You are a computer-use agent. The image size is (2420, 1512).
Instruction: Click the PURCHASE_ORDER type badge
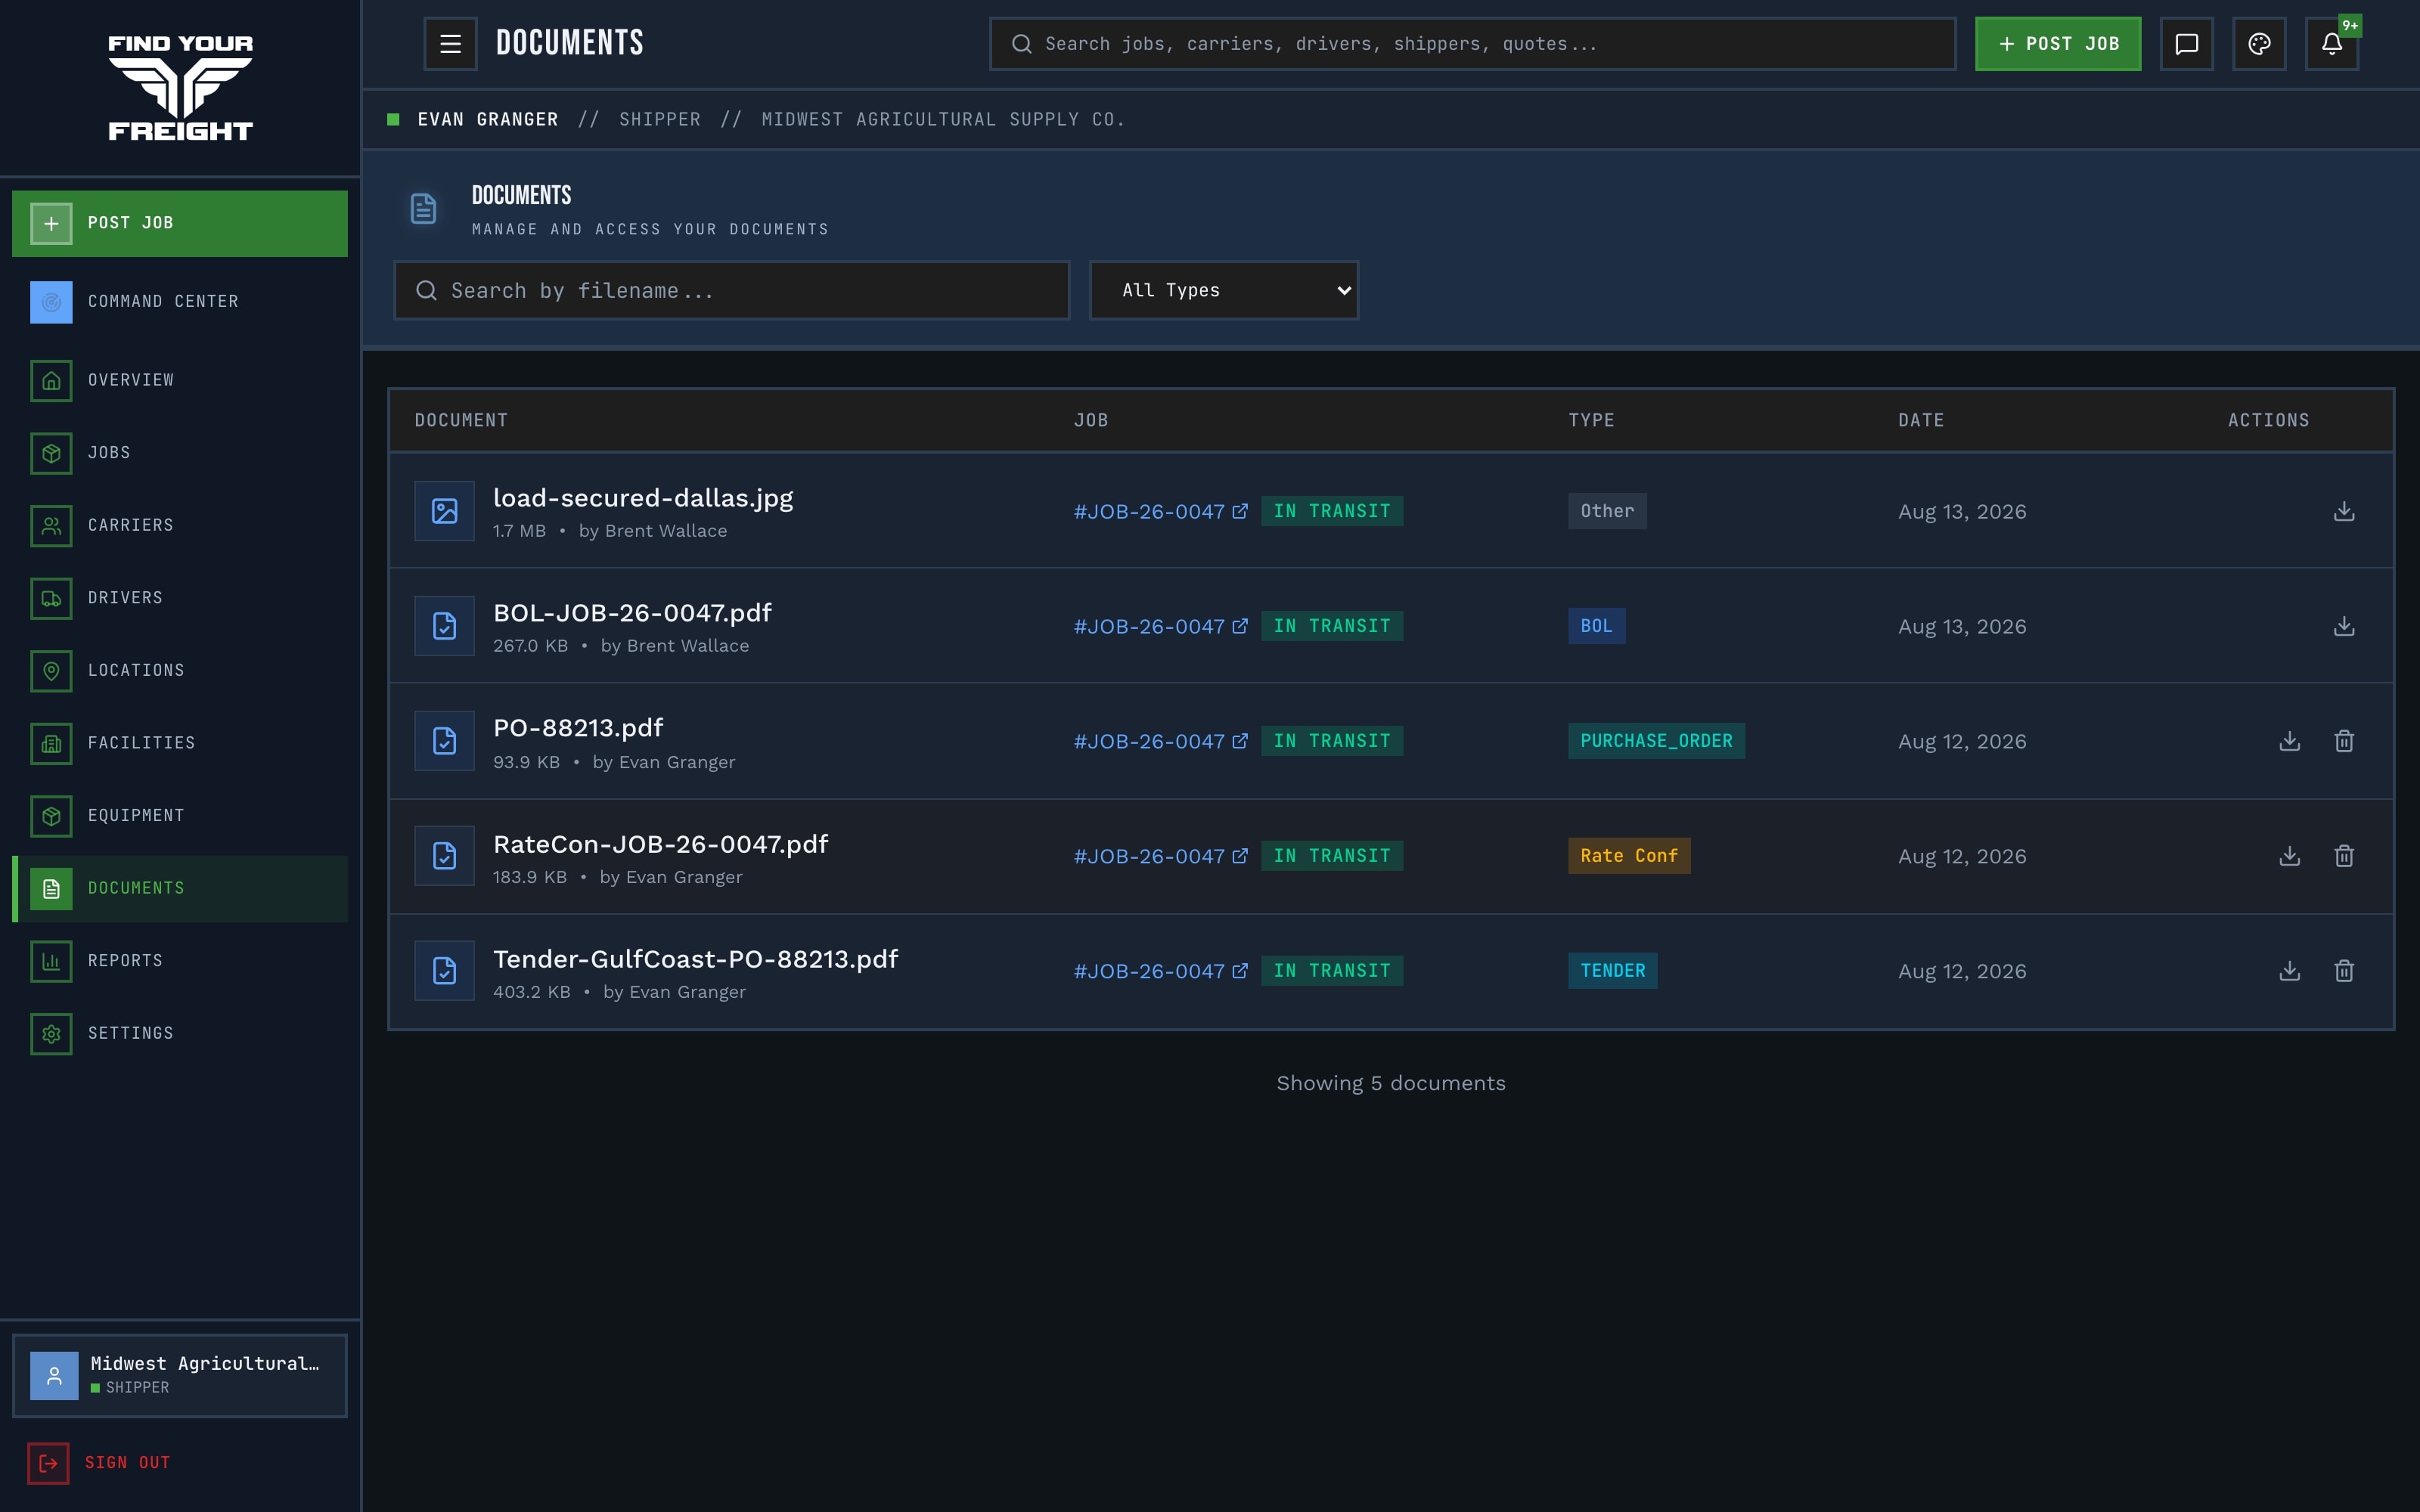(1656, 741)
